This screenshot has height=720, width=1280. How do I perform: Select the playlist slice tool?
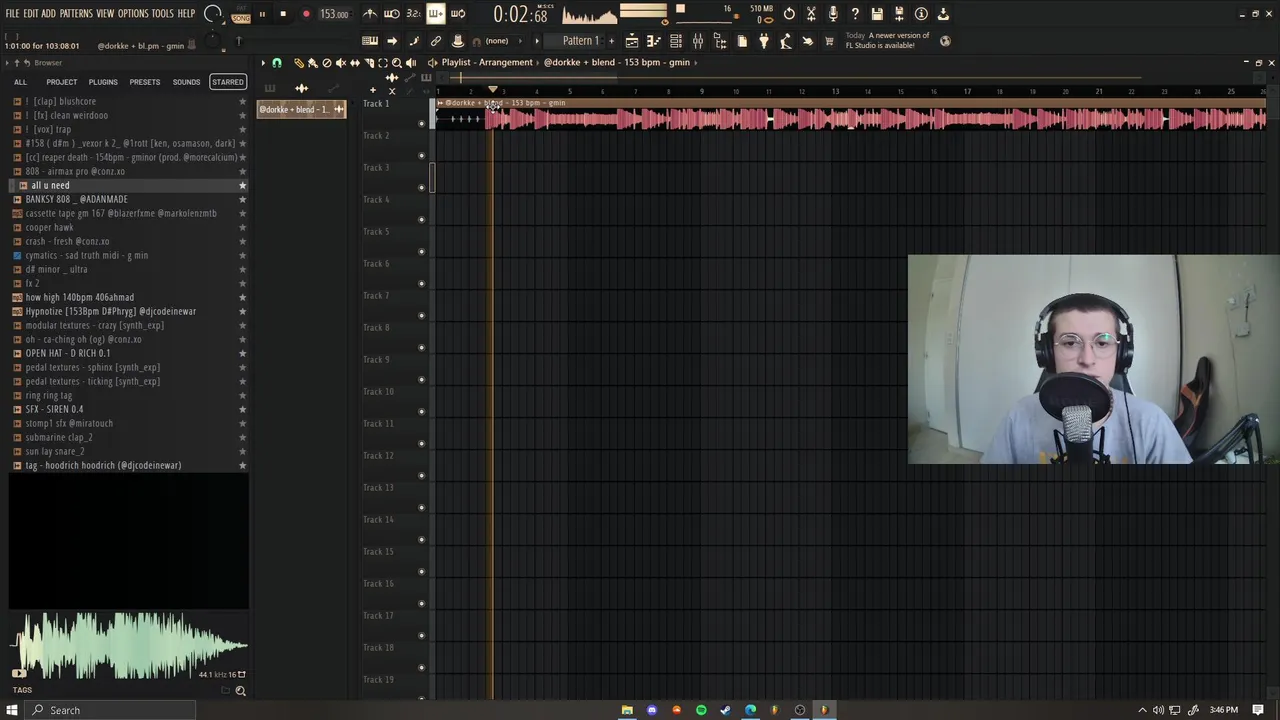pos(369,63)
